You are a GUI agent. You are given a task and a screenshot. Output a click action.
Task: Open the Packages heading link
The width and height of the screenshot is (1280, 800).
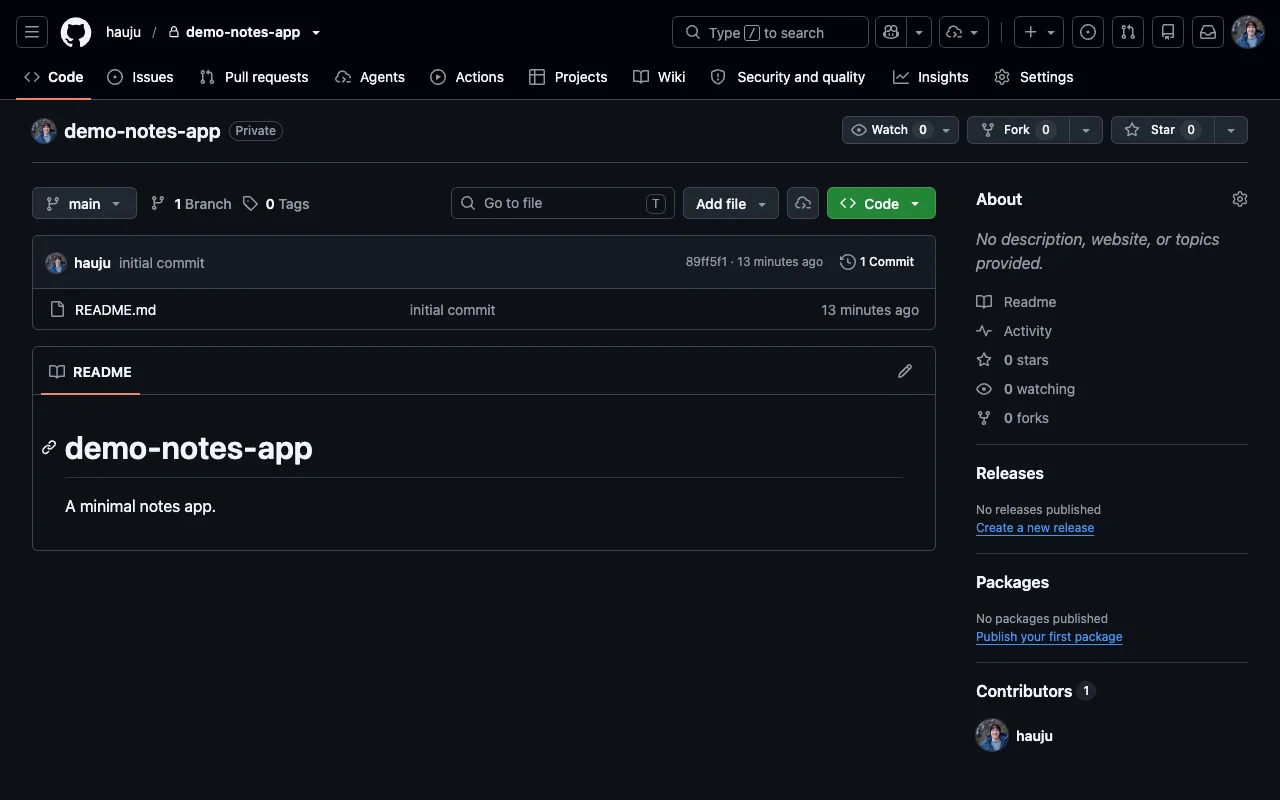point(1012,582)
